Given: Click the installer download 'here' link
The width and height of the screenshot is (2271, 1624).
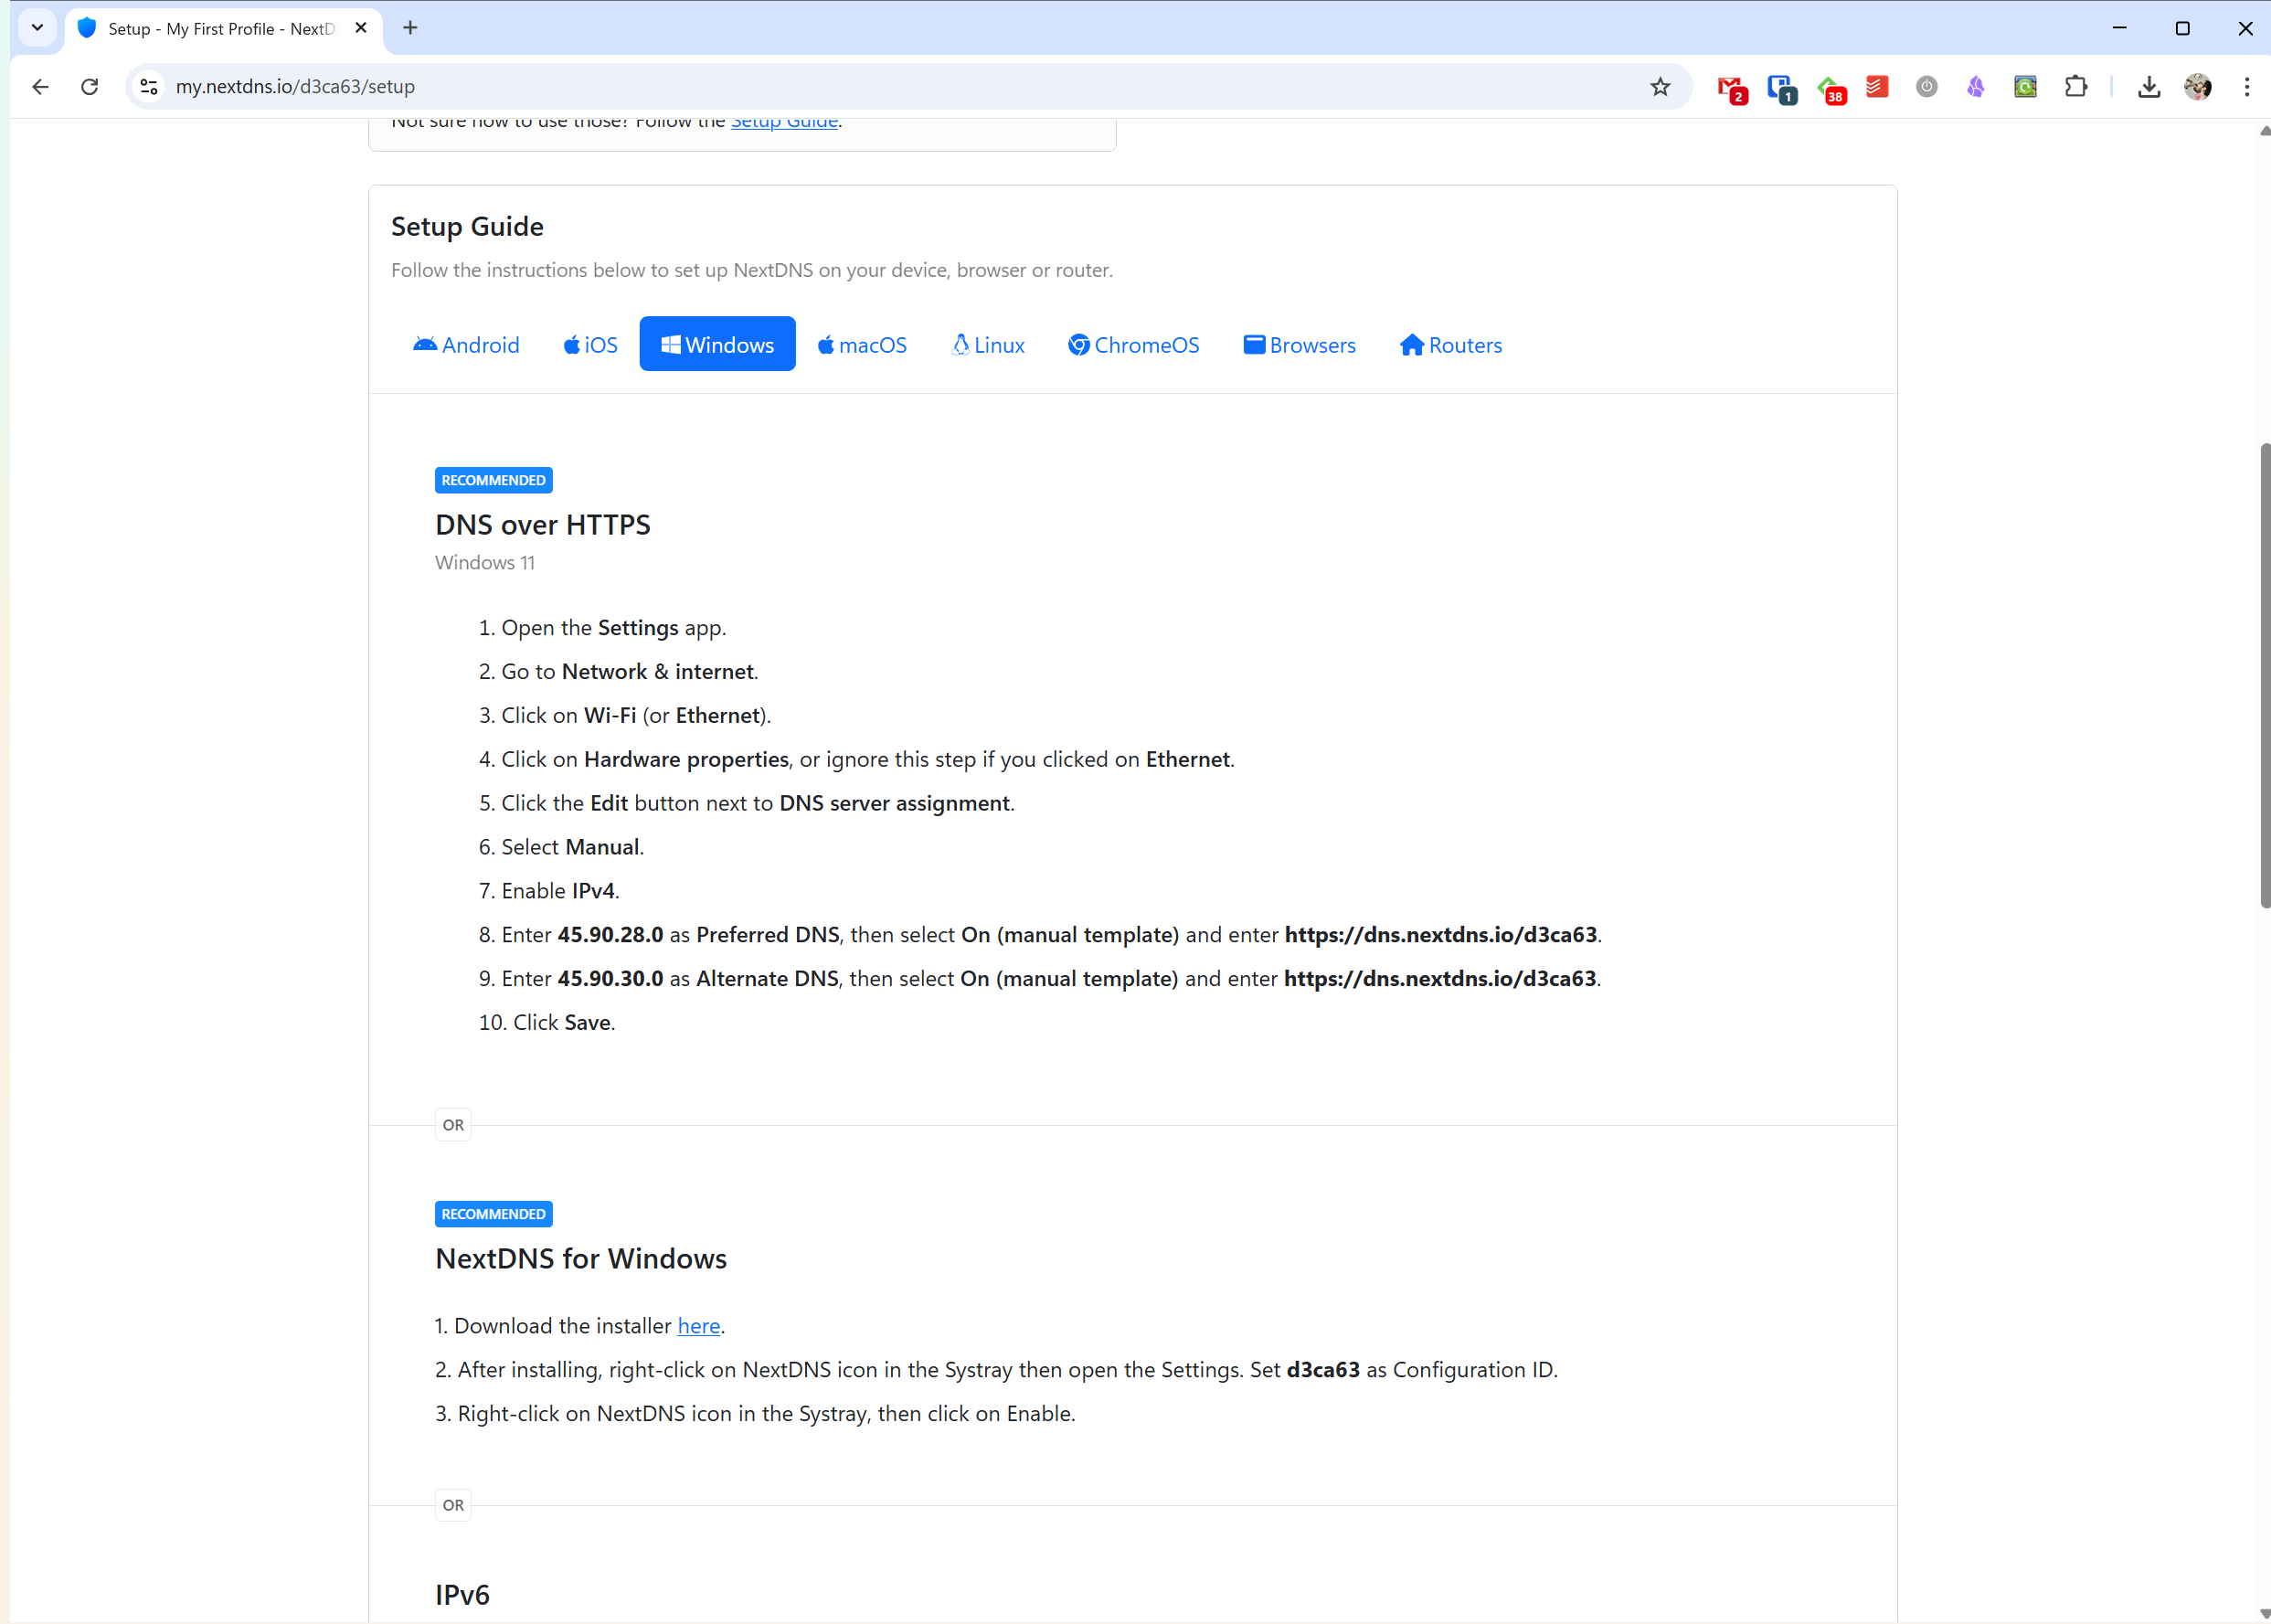Looking at the screenshot, I should tap(698, 1326).
